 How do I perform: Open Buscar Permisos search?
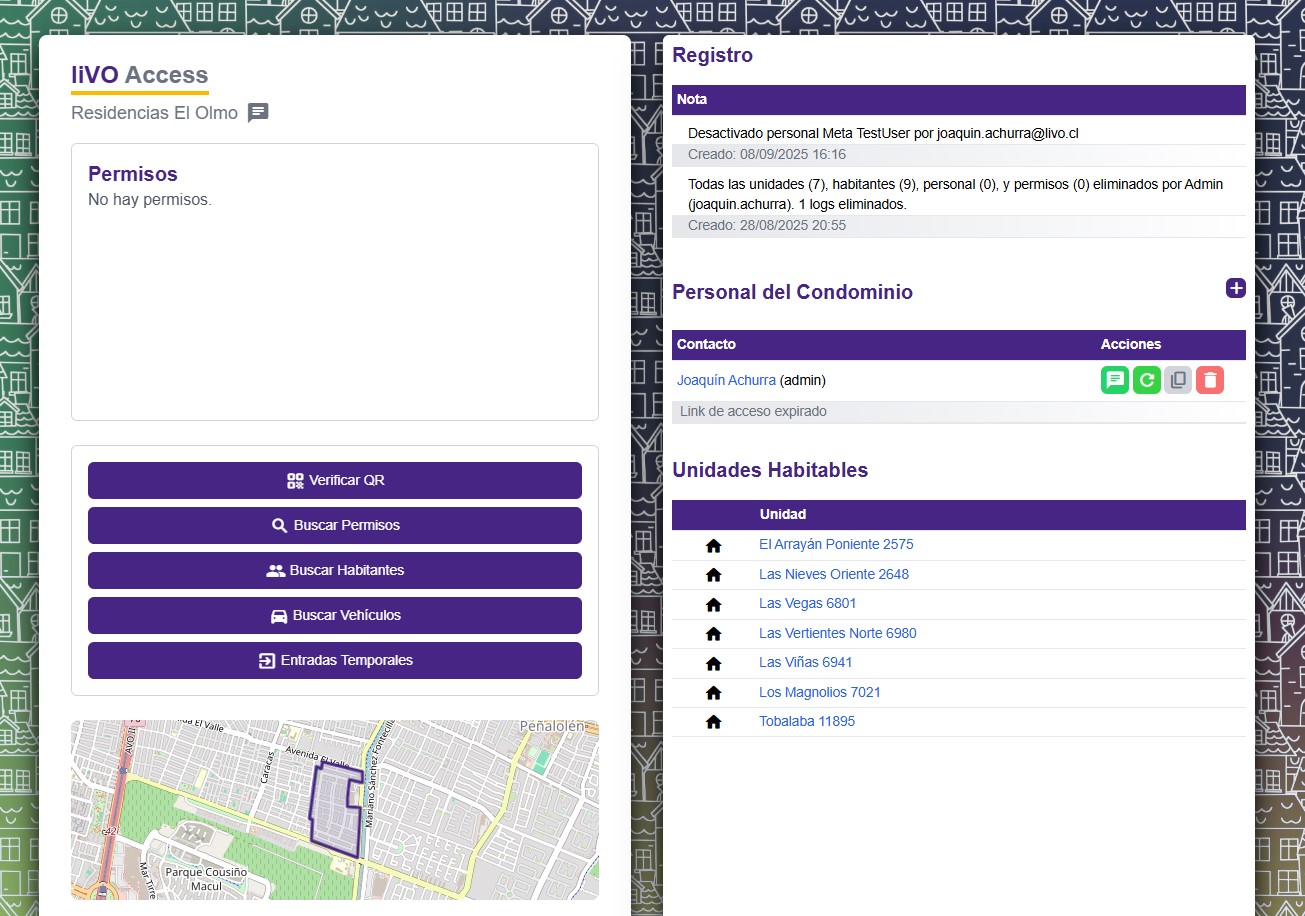pos(335,525)
